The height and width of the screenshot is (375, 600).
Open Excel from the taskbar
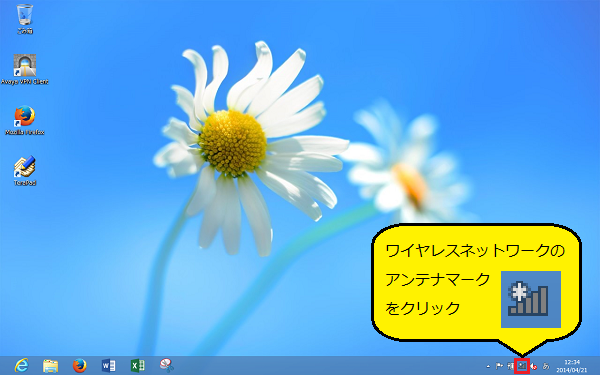[138, 366]
